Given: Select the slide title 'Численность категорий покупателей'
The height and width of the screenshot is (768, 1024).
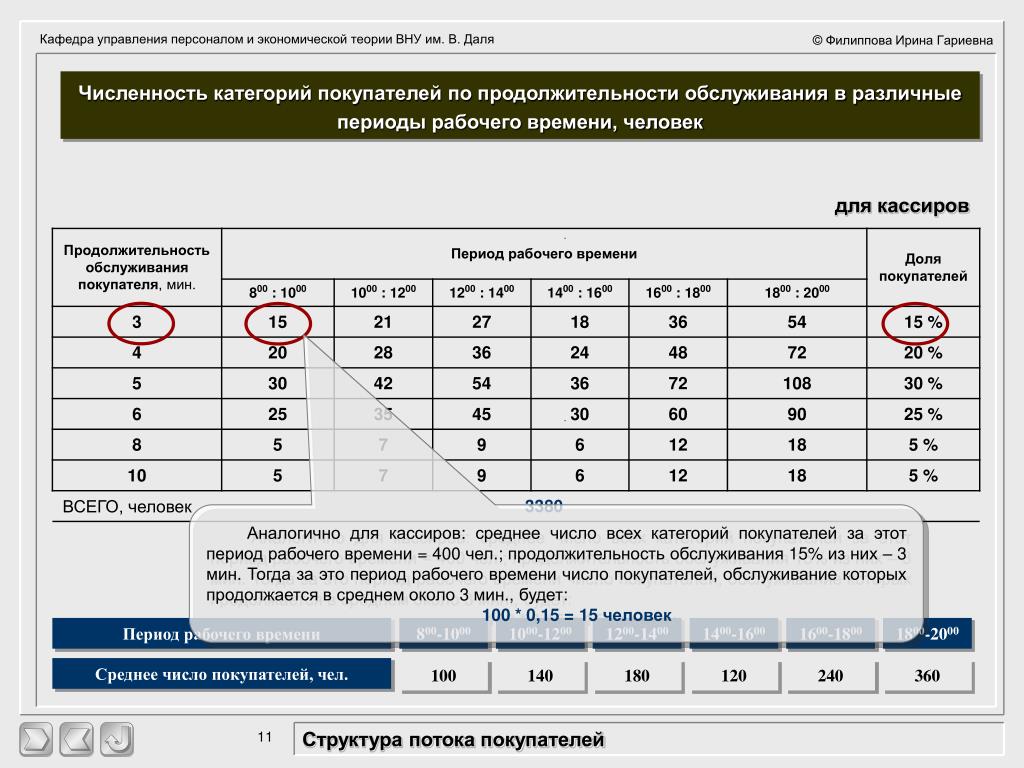Looking at the screenshot, I should [x=520, y=107].
